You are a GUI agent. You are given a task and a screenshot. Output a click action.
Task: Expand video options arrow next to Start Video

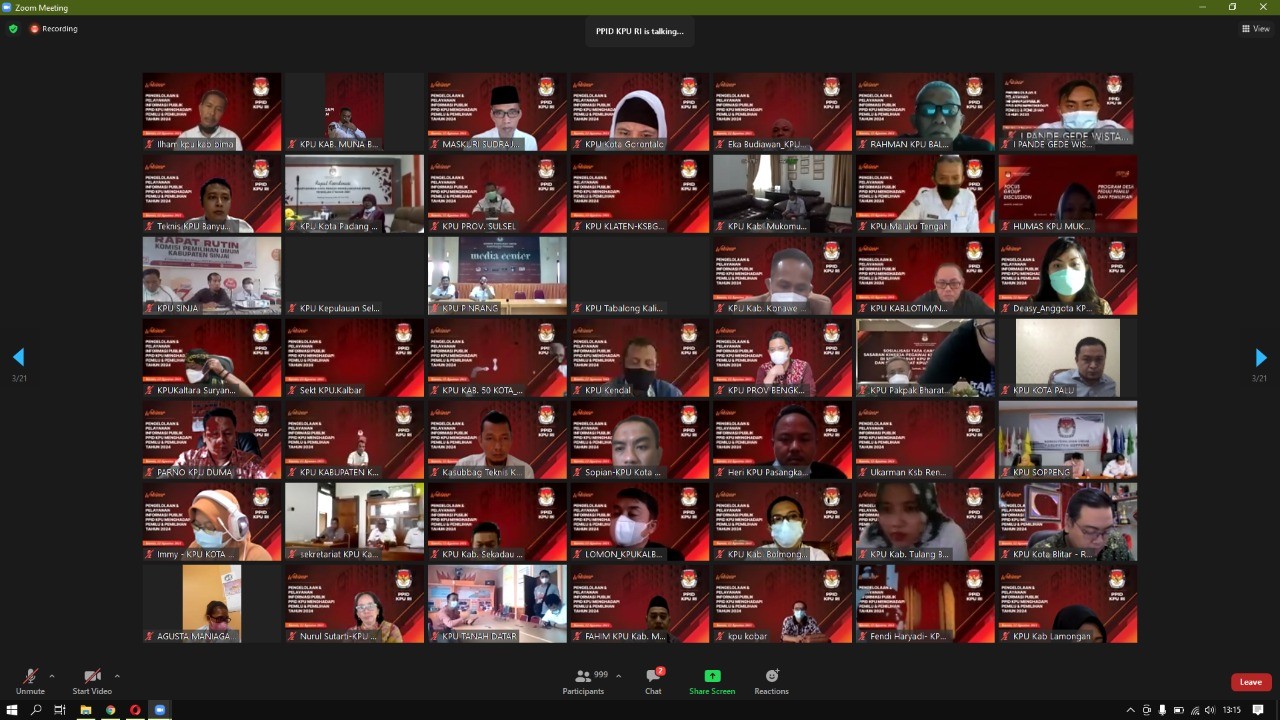pyautogui.click(x=117, y=676)
